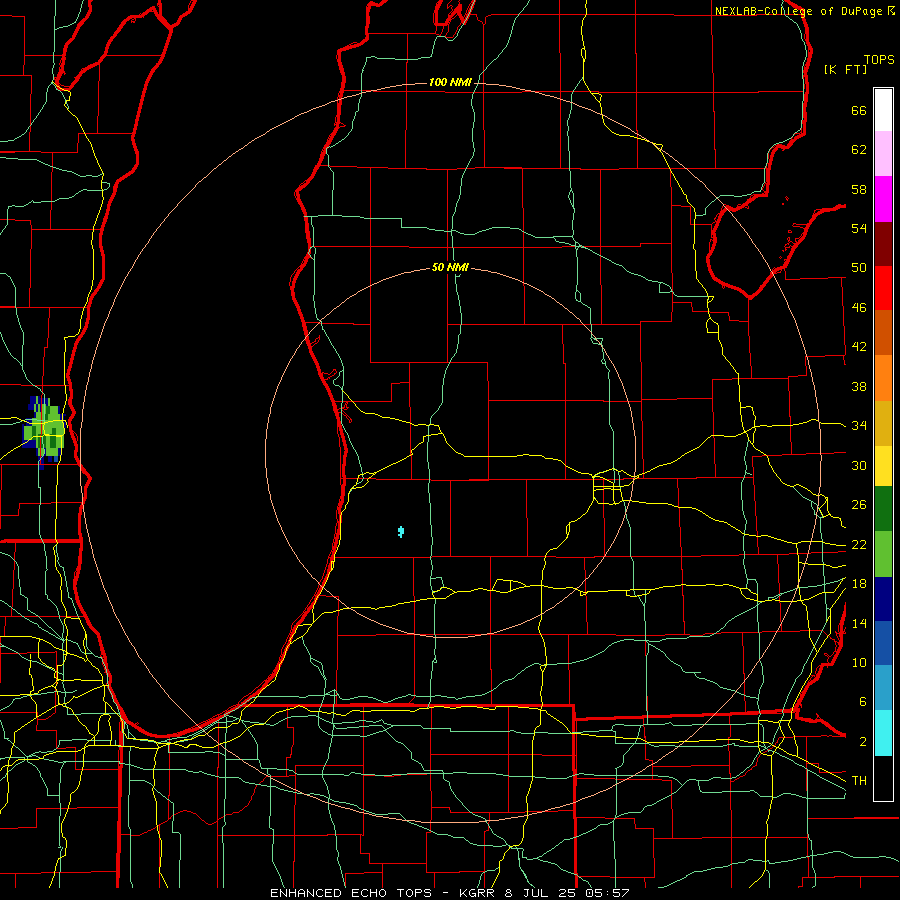Click the green echo cluster west of the lake
The height and width of the screenshot is (900, 900).
[x=45, y=430]
